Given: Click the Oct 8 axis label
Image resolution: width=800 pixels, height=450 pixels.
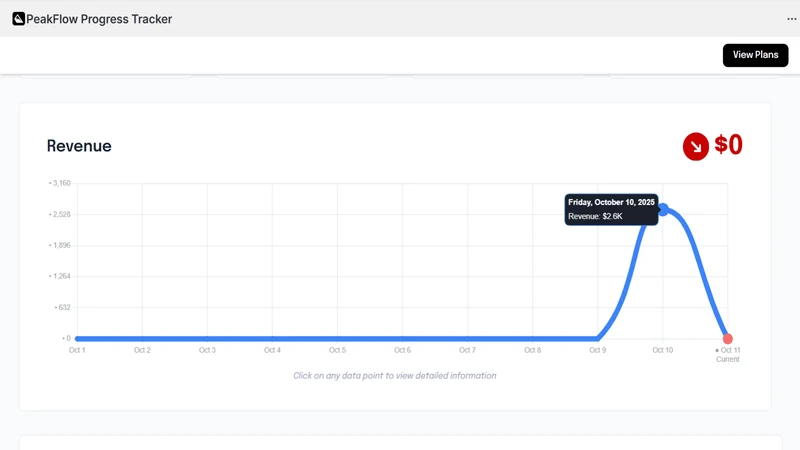Looking at the screenshot, I should (x=533, y=350).
